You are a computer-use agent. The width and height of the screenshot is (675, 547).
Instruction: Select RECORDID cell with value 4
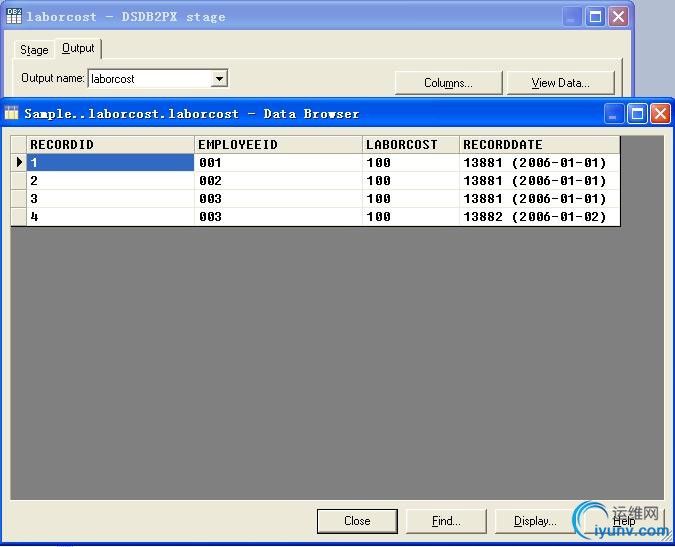point(110,216)
